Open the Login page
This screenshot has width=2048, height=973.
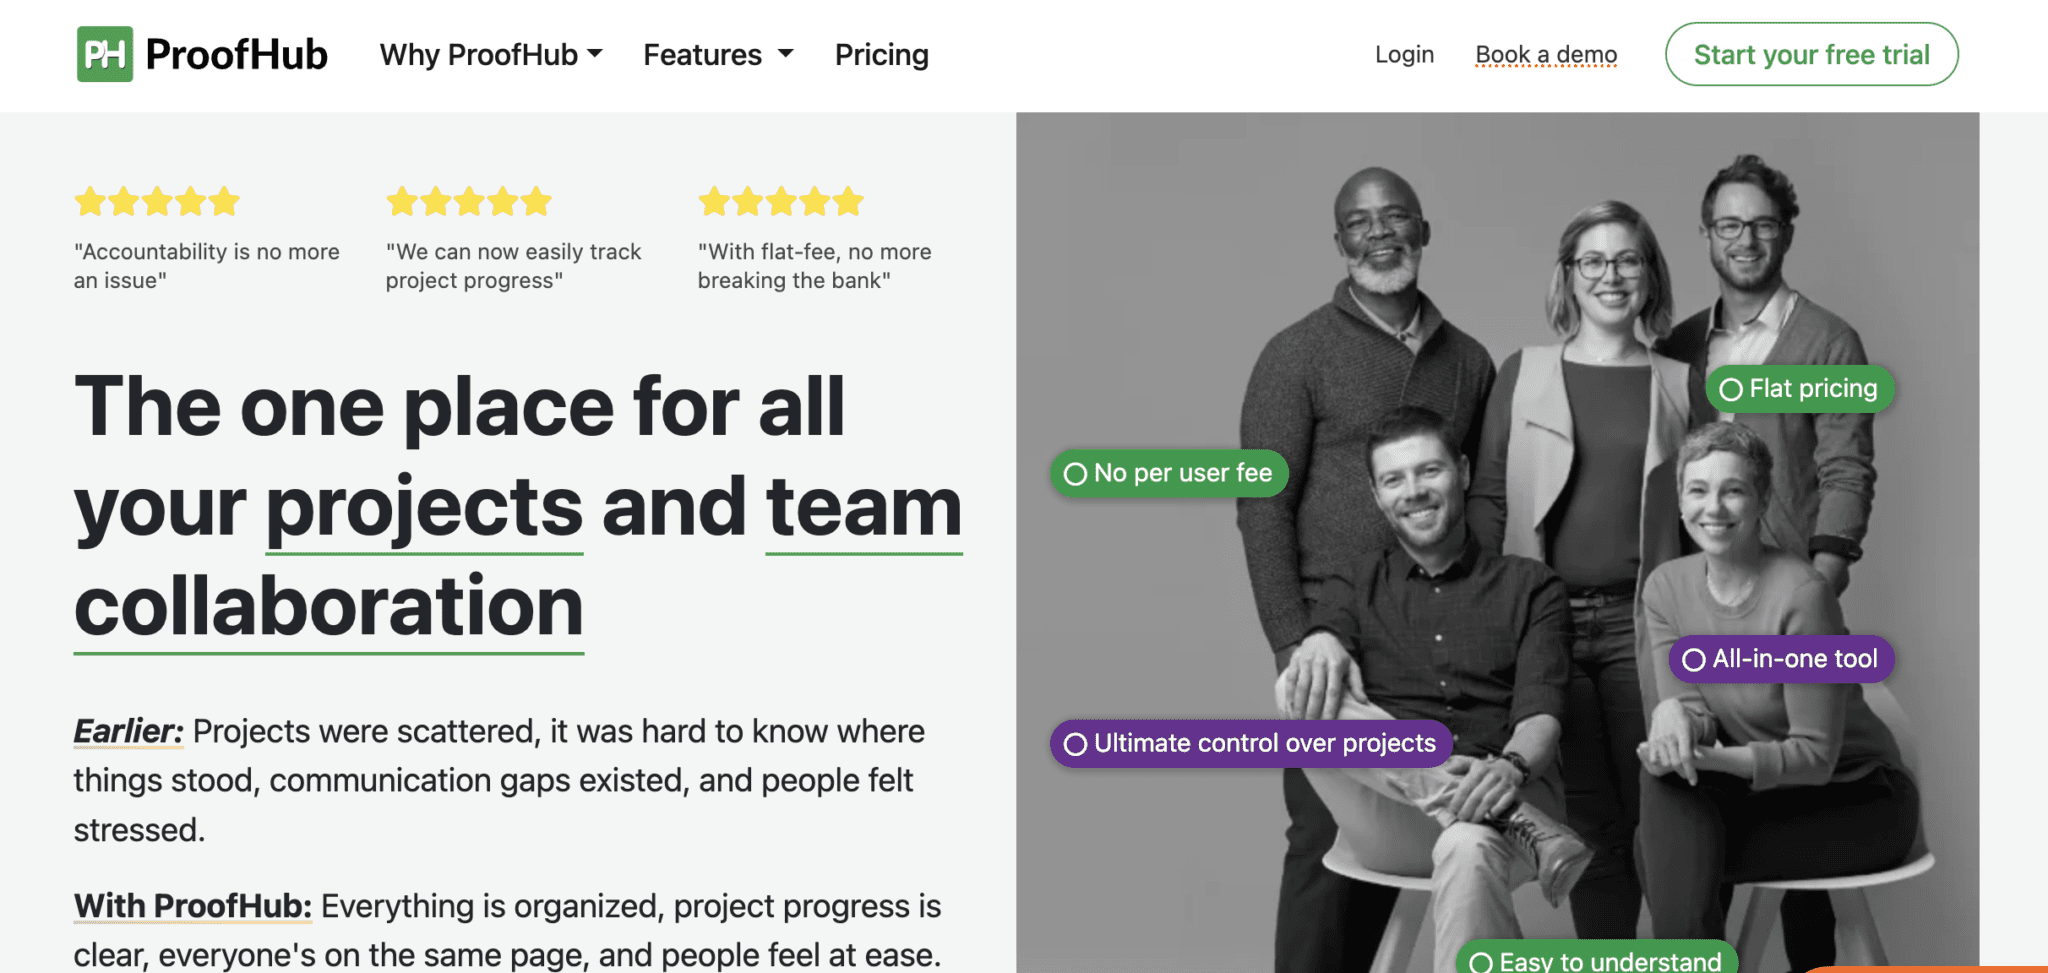1404,55
